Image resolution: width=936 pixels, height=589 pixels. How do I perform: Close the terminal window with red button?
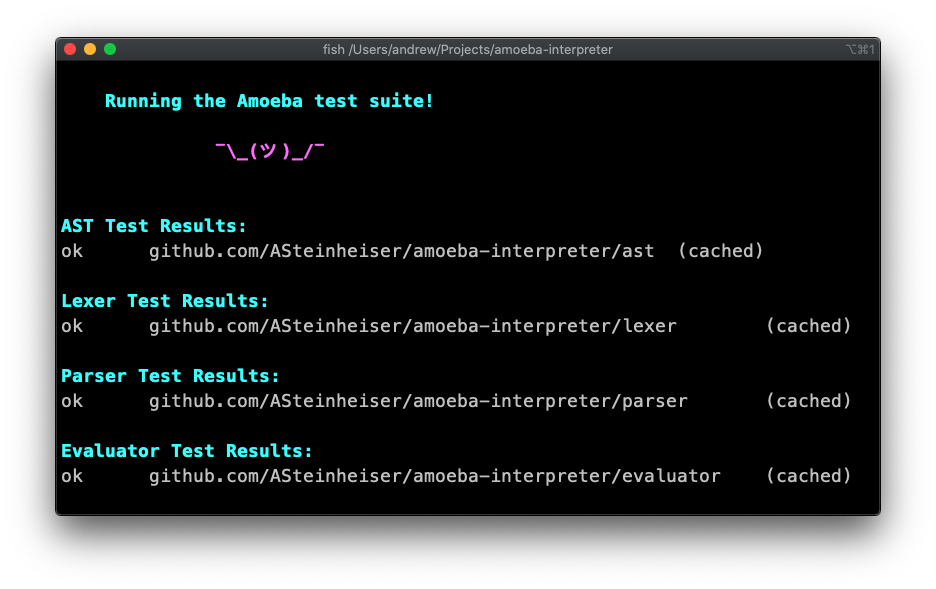click(70, 50)
